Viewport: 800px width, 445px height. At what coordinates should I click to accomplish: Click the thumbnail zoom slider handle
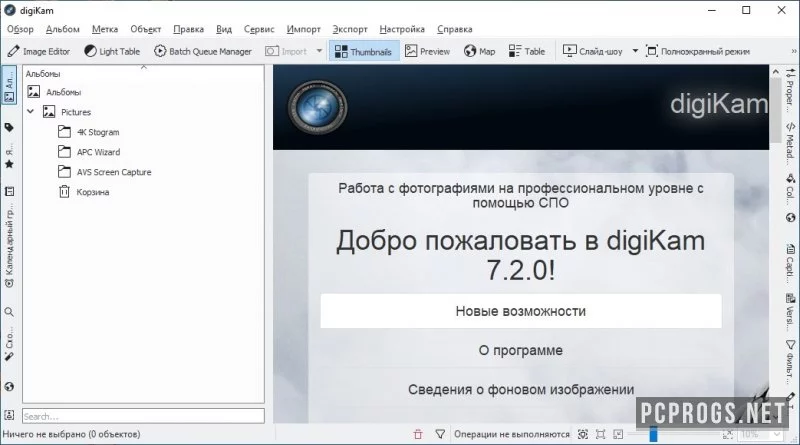click(x=653, y=434)
